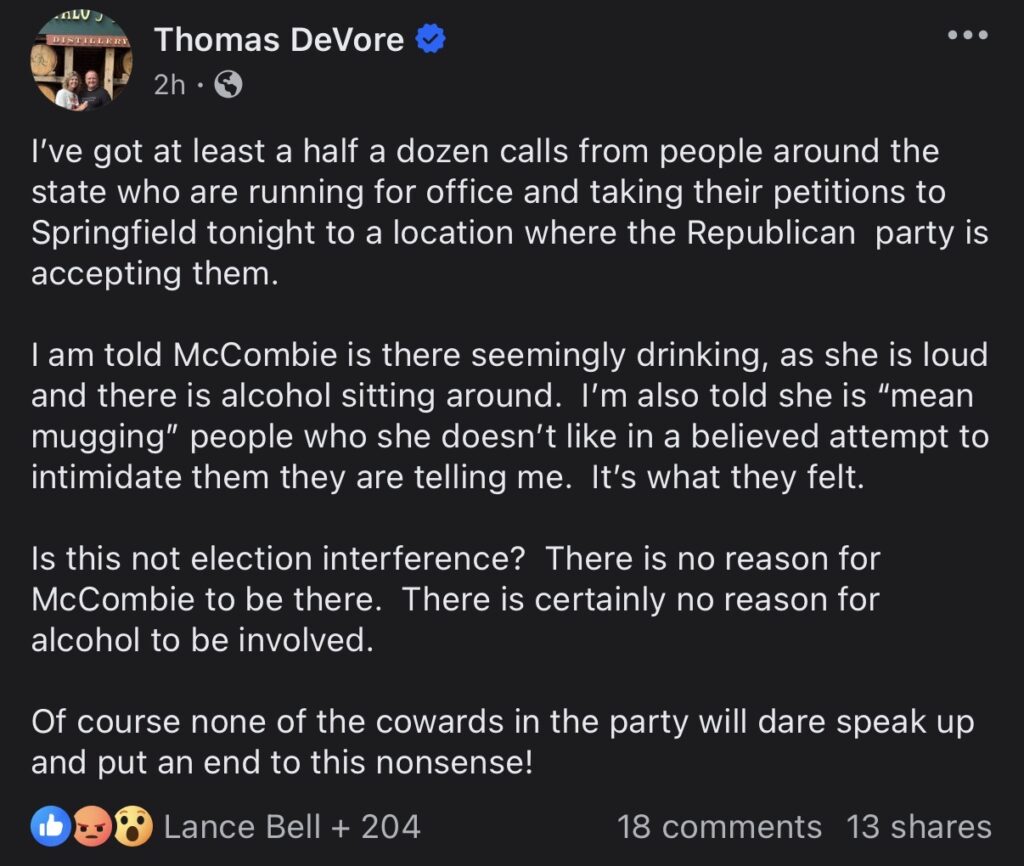The image size is (1024, 866).
Task: Click the blue Like reaction icon
Action: coord(50,826)
